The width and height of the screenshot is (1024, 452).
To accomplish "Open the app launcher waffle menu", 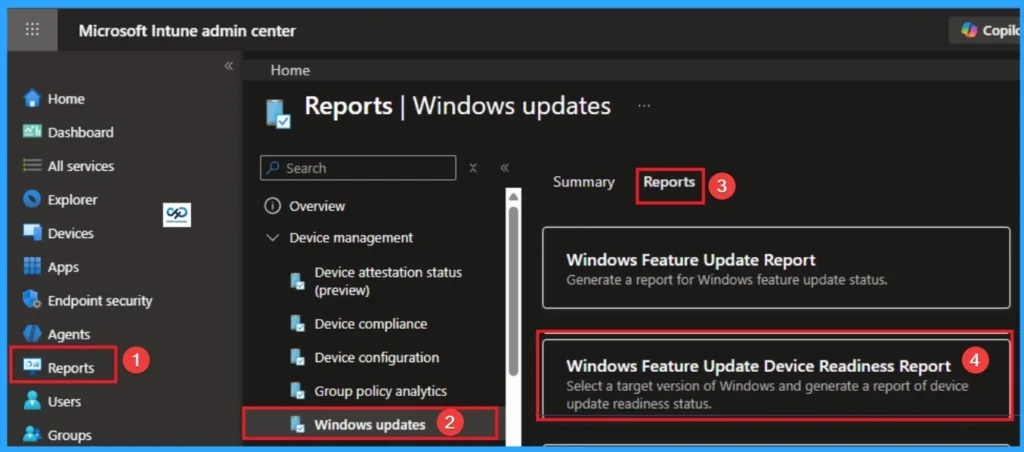I will point(32,29).
